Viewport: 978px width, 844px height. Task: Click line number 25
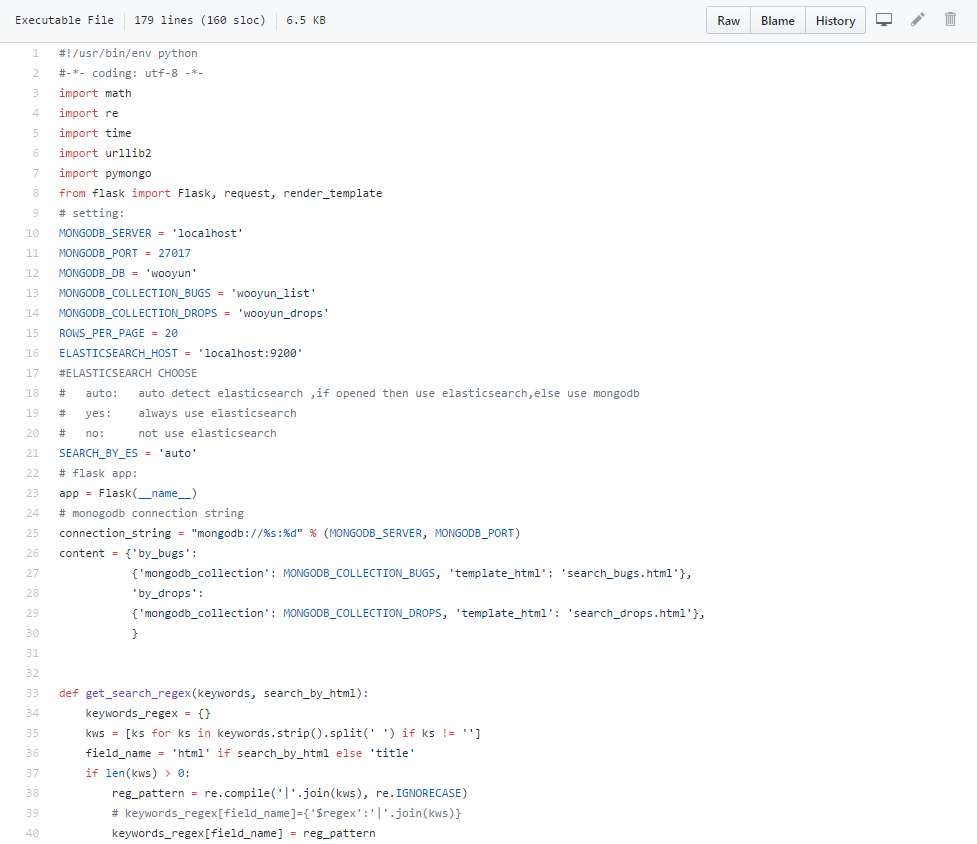(33, 533)
